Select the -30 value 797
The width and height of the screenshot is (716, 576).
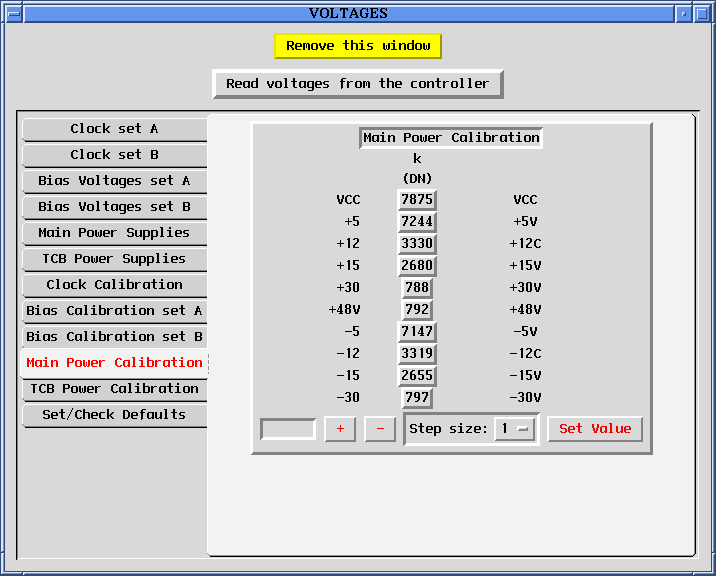pyautogui.click(x=417, y=397)
